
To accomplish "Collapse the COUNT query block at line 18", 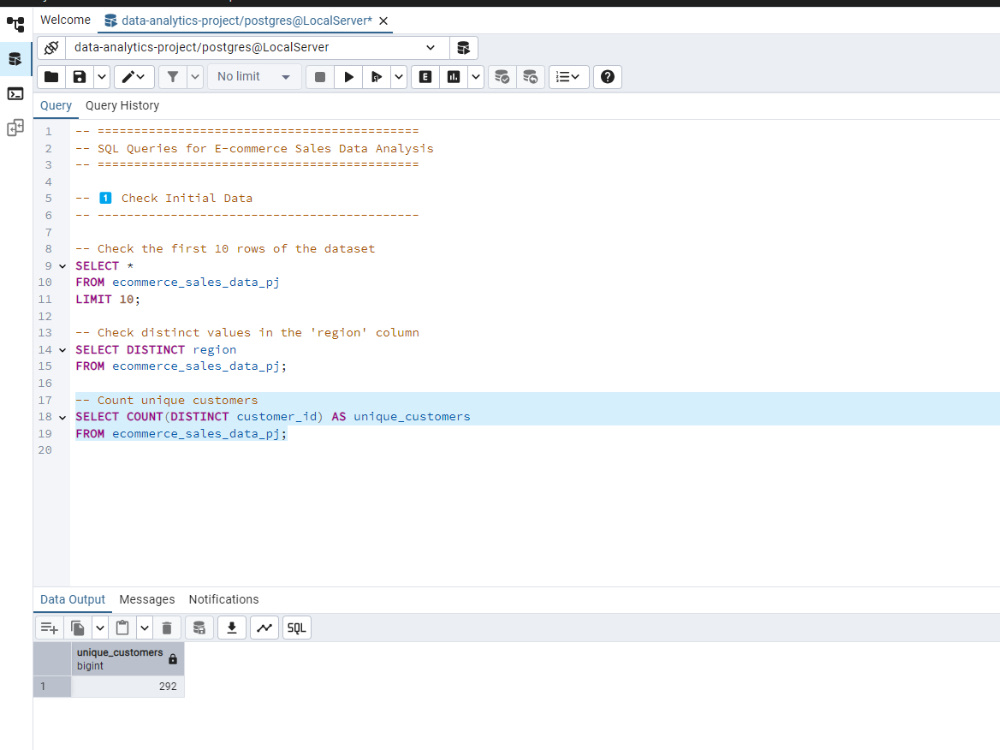I will coord(62,418).
